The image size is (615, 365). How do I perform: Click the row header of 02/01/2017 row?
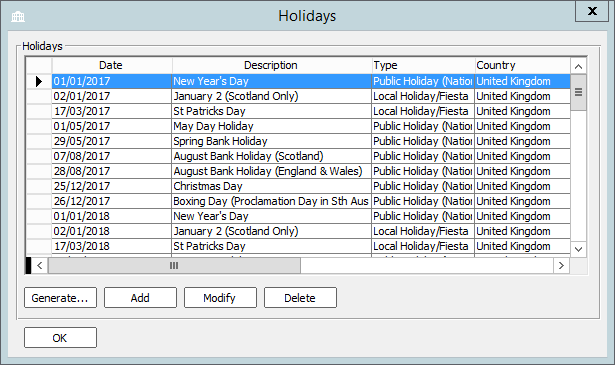pyautogui.click(x=39, y=96)
